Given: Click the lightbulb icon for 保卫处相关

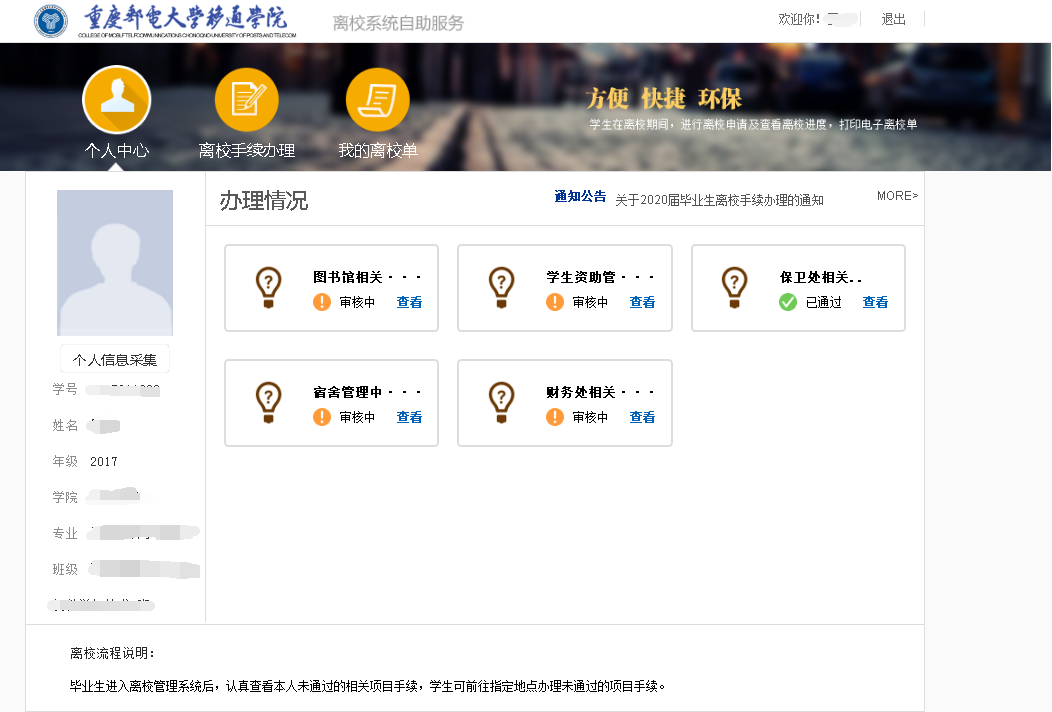Looking at the screenshot, I should coord(735,287).
